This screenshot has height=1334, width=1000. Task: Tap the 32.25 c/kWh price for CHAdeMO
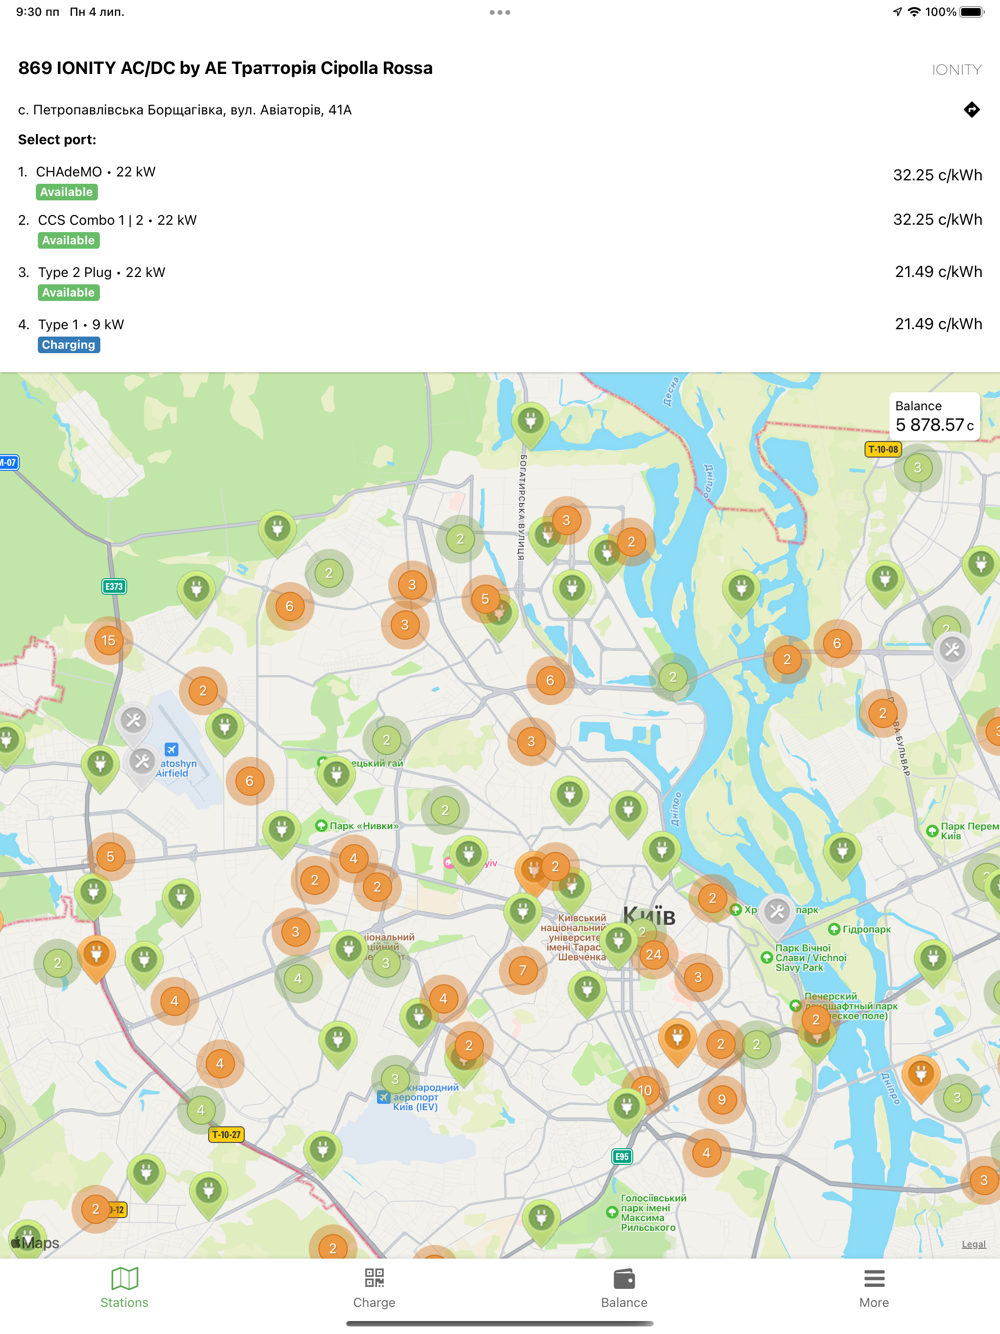click(937, 175)
